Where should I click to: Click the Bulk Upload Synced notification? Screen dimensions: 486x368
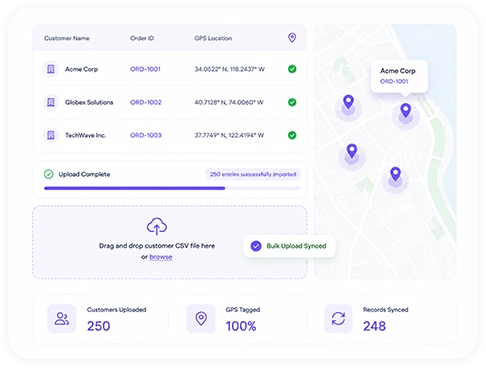[289, 246]
